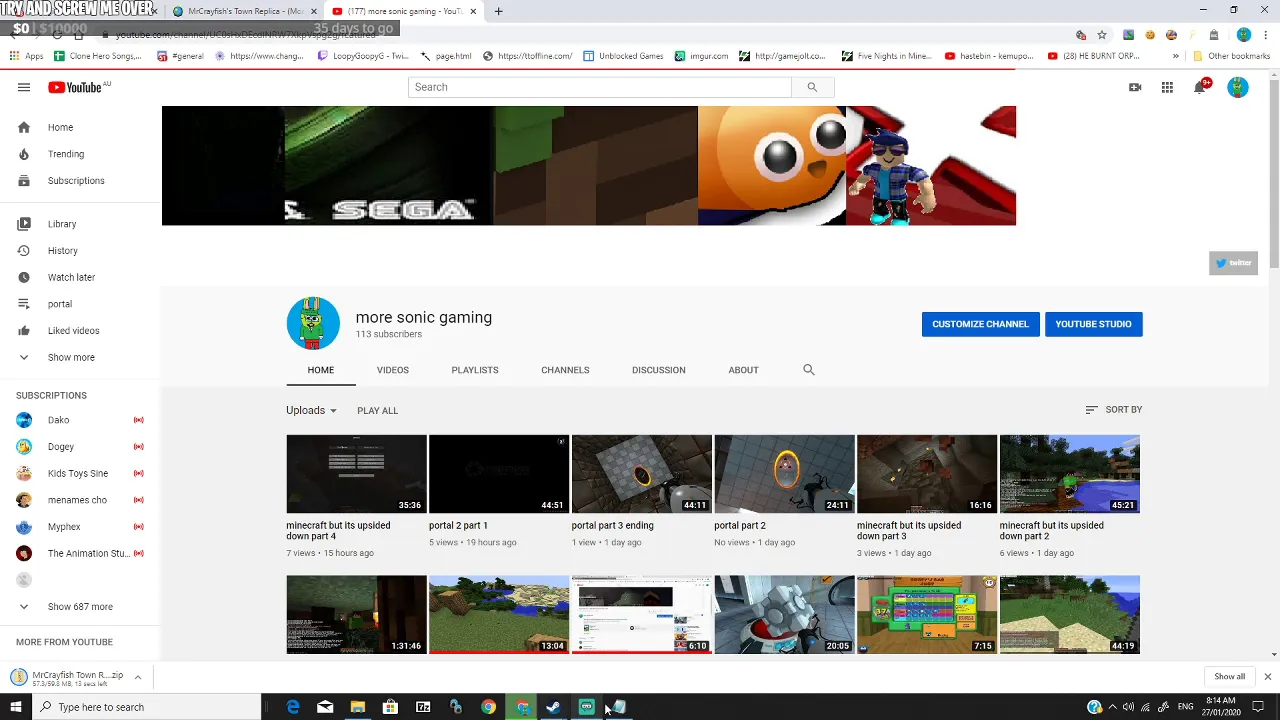
Task: Click YouTube Studio button
Action: click(x=1094, y=324)
